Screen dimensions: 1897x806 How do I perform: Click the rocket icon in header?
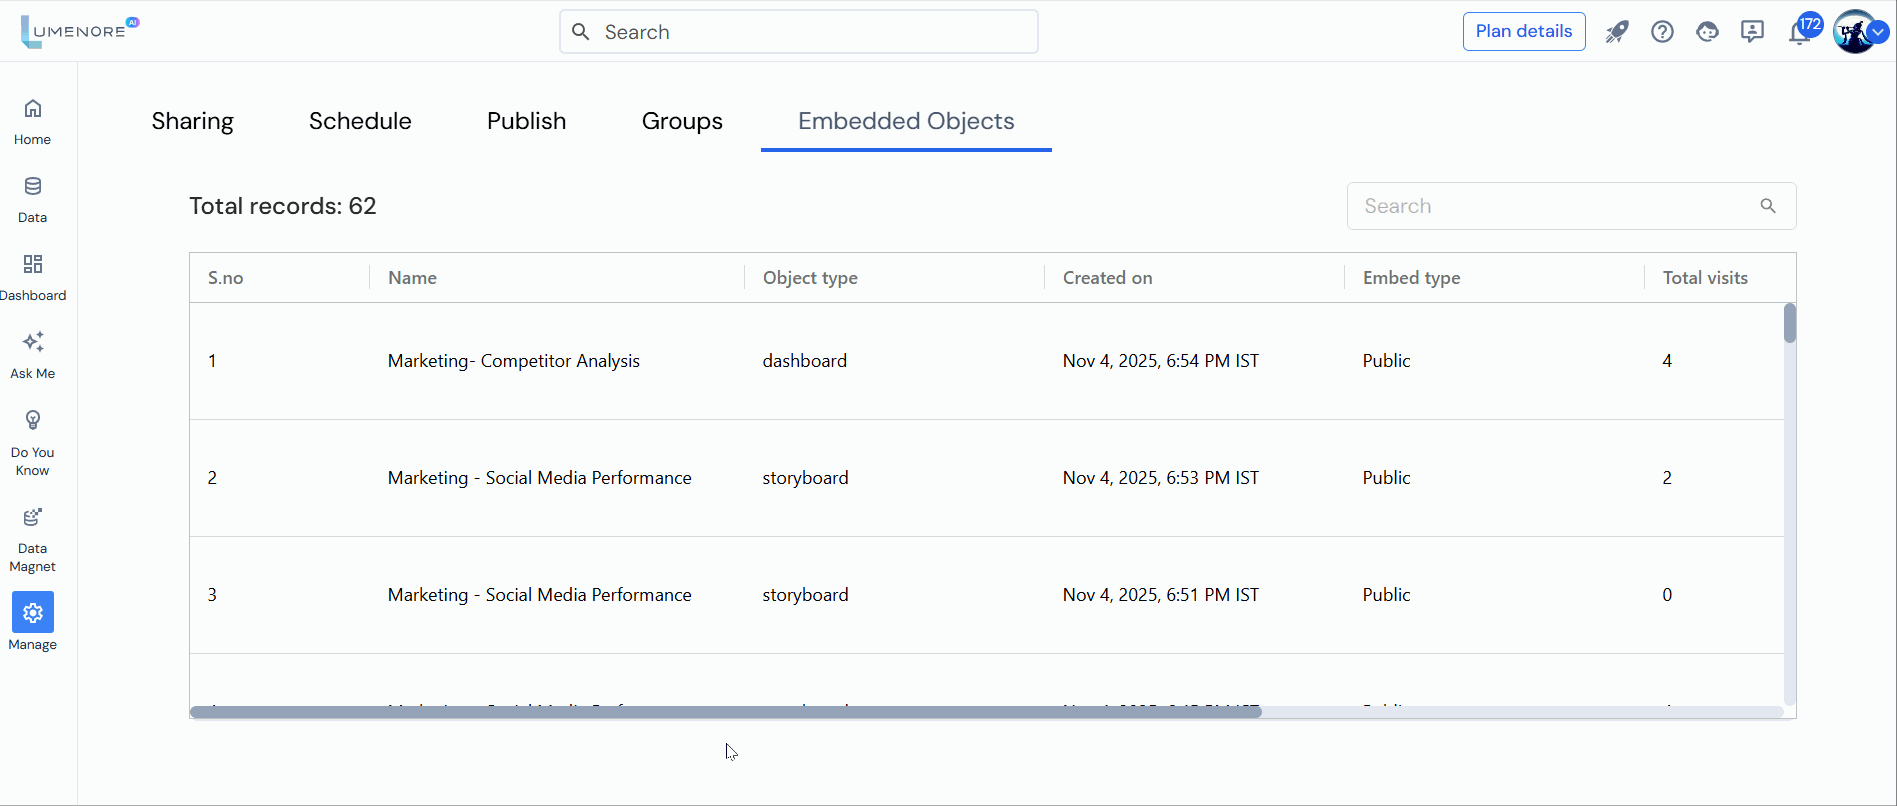point(1616,32)
